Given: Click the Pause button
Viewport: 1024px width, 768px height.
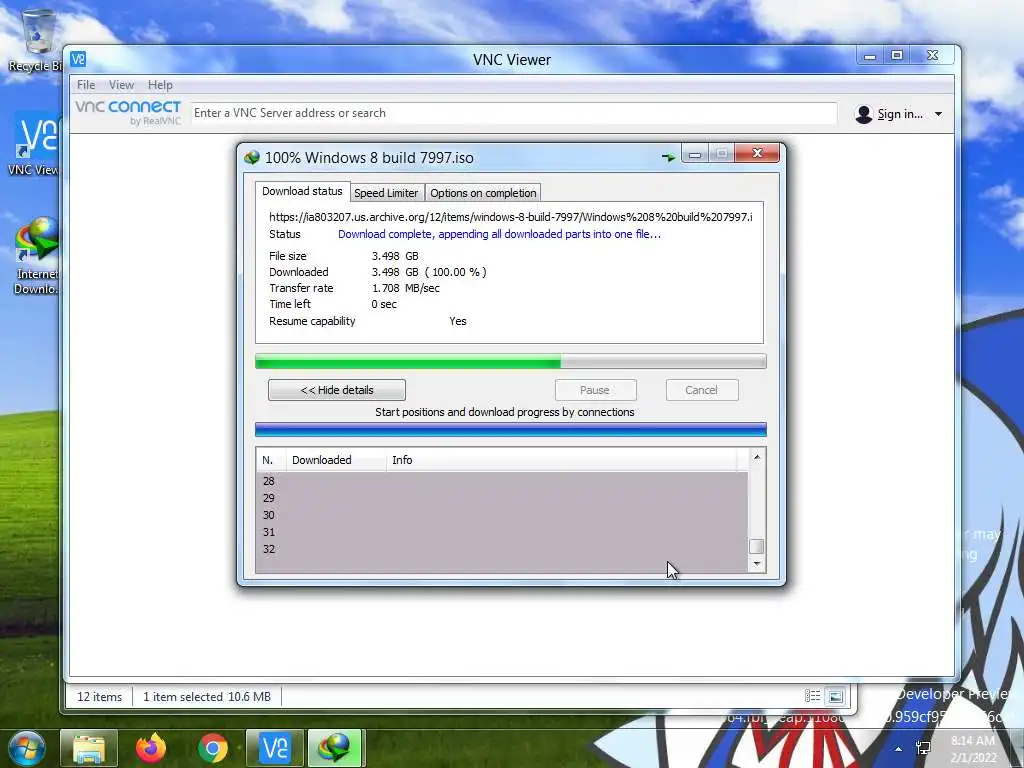Looking at the screenshot, I should coord(595,390).
